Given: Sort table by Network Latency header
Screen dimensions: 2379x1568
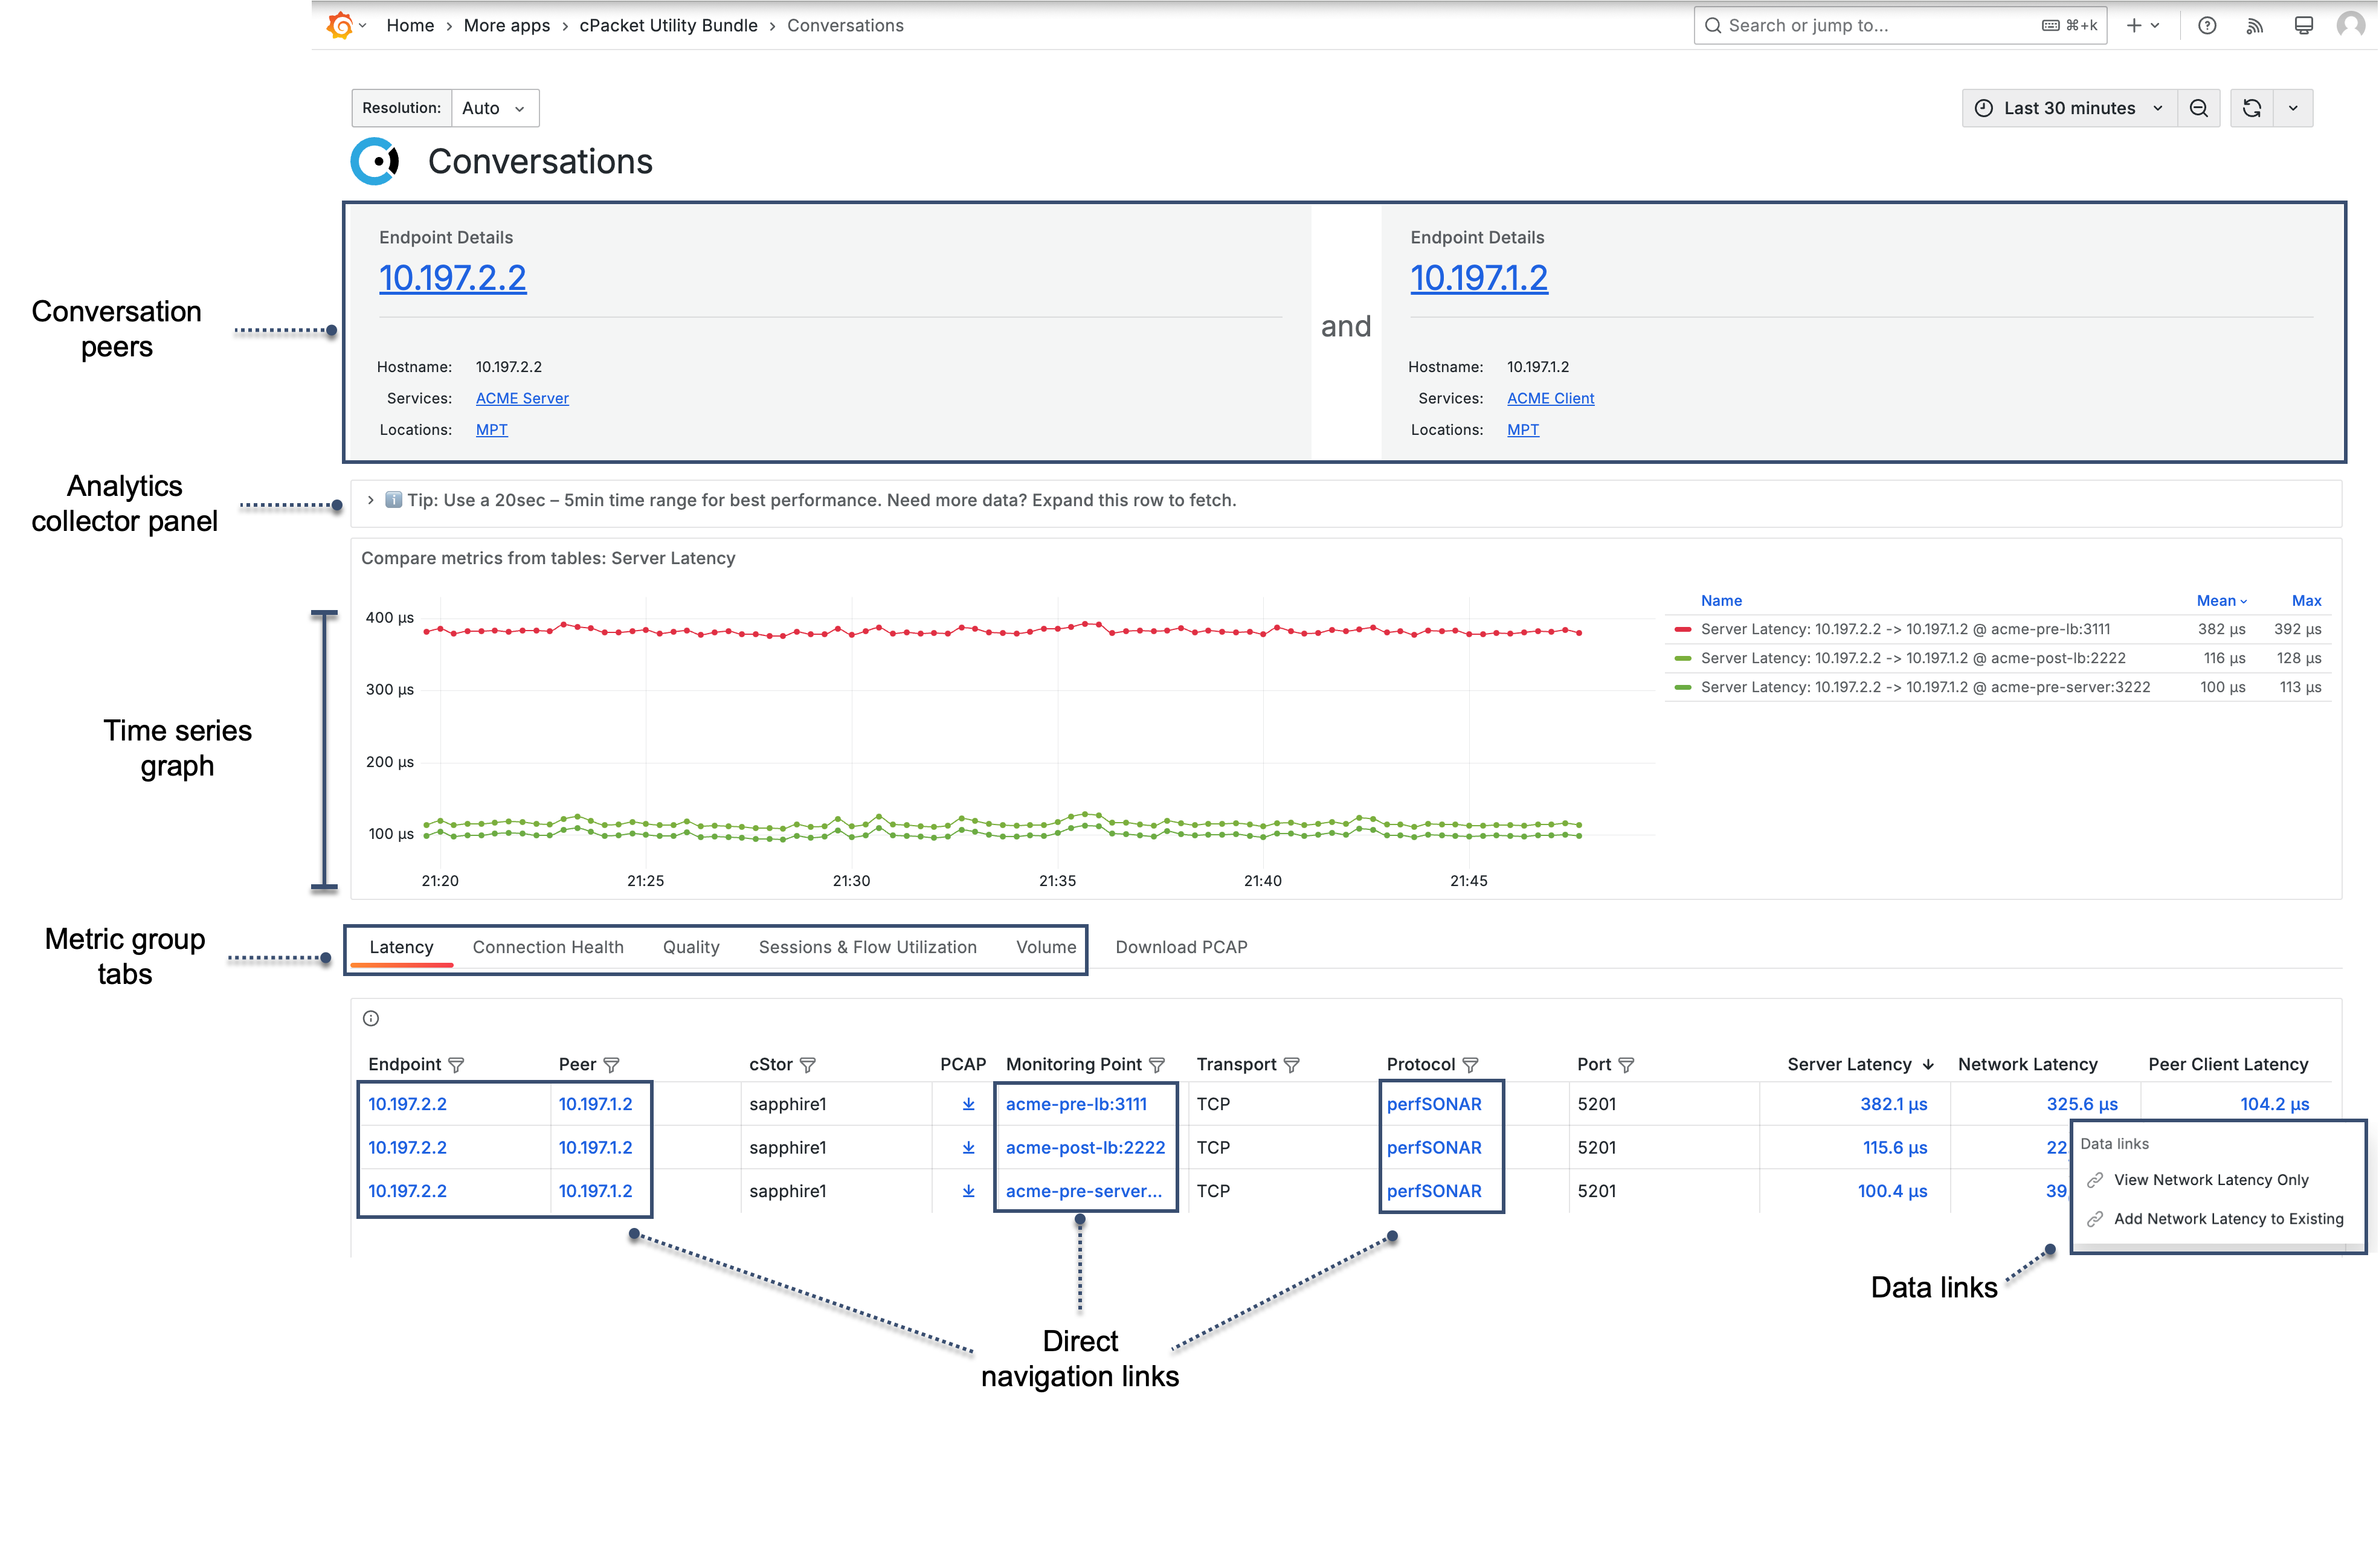Looking at the screenshot, I should [x=2027, y=1065].
